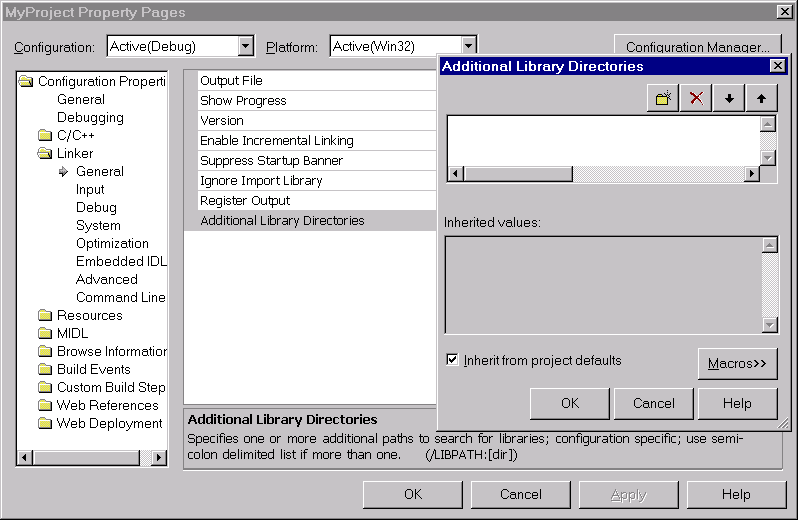
Task: Select the C/C++ folder icon in tree
Action: (45, 136)
